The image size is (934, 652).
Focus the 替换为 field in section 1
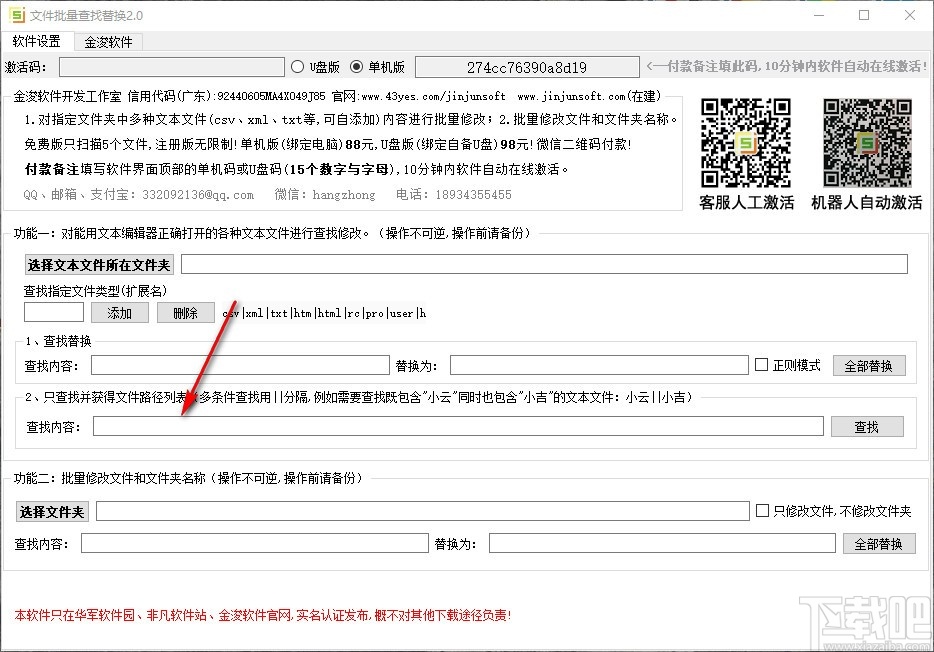(x=599, y=366)
